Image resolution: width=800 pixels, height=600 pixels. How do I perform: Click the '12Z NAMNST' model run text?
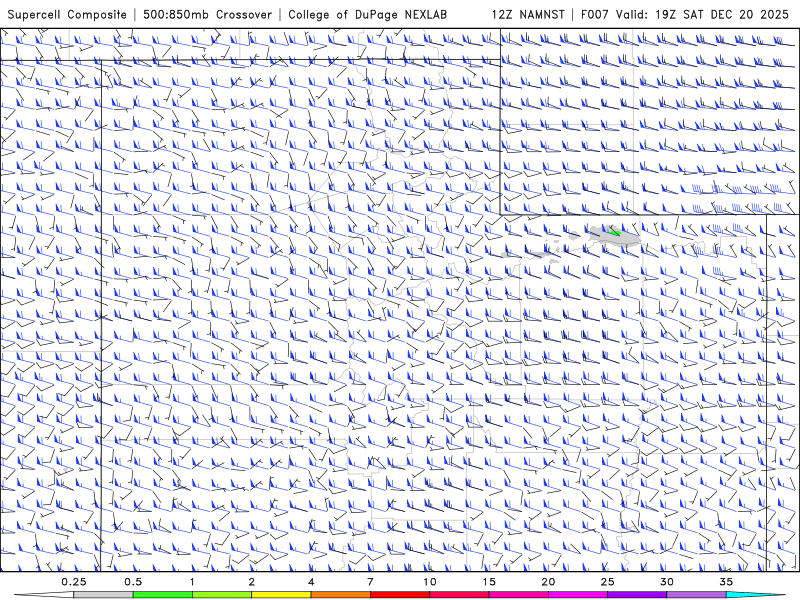pyautogui.click(x=528, y=15)
